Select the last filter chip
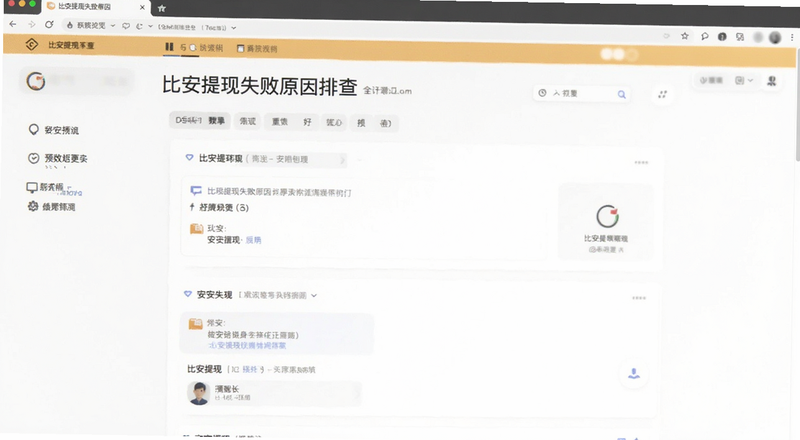The image size is (800, 440). click(386, 123)
